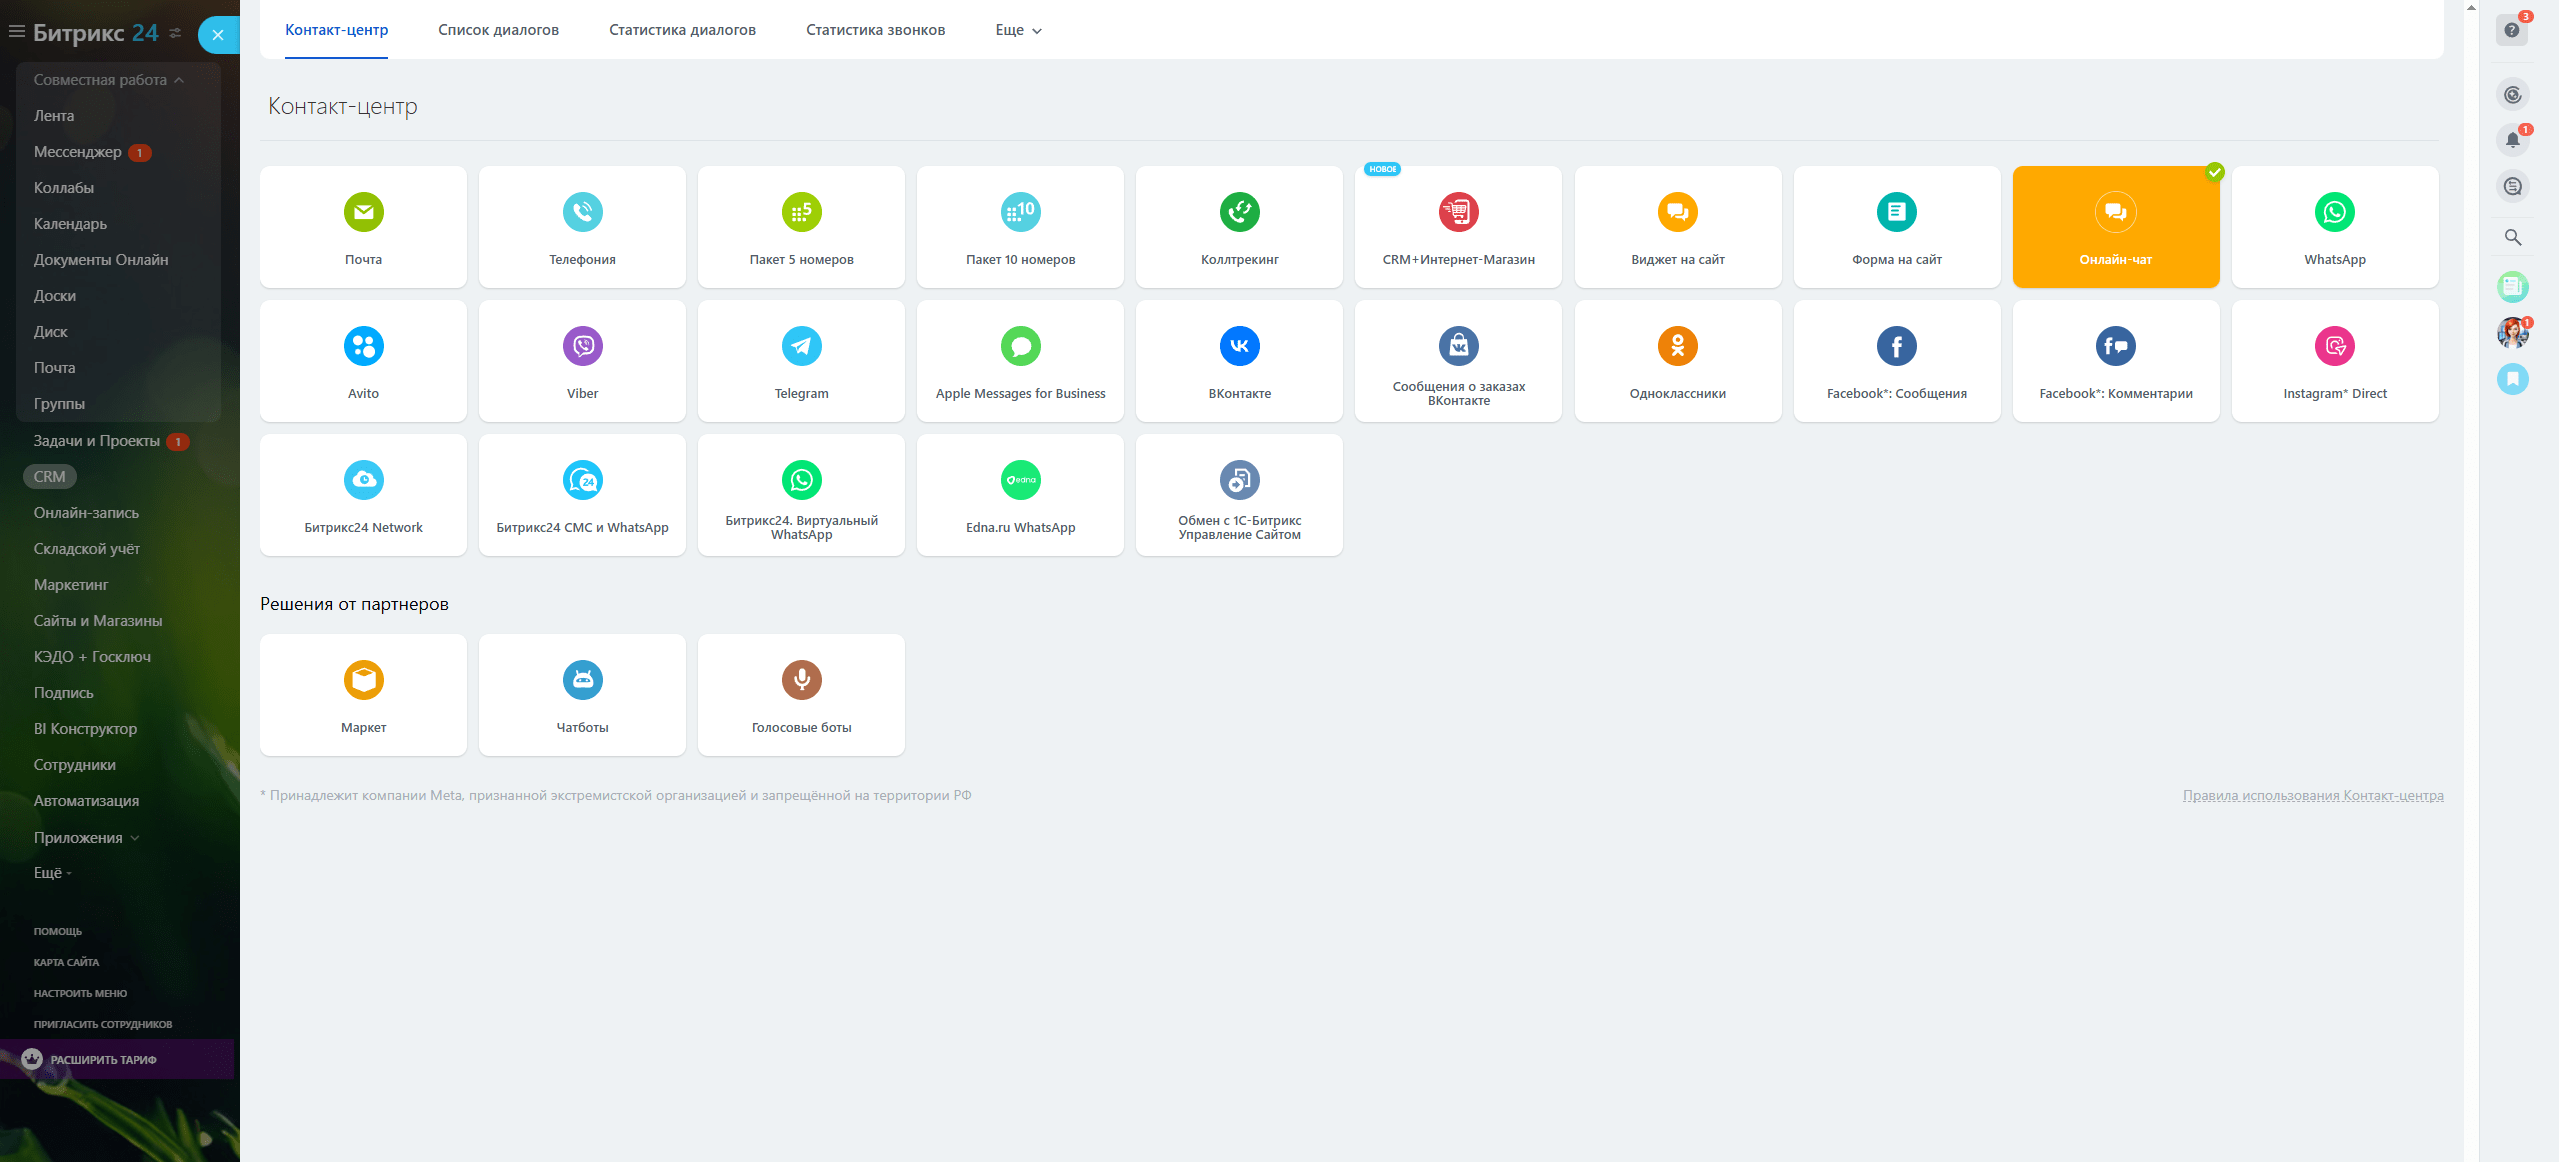Click the РАСШИРИТЬ ТАРИФ button
The height and width of the screenshot is (1162, 2559).
117,1060
